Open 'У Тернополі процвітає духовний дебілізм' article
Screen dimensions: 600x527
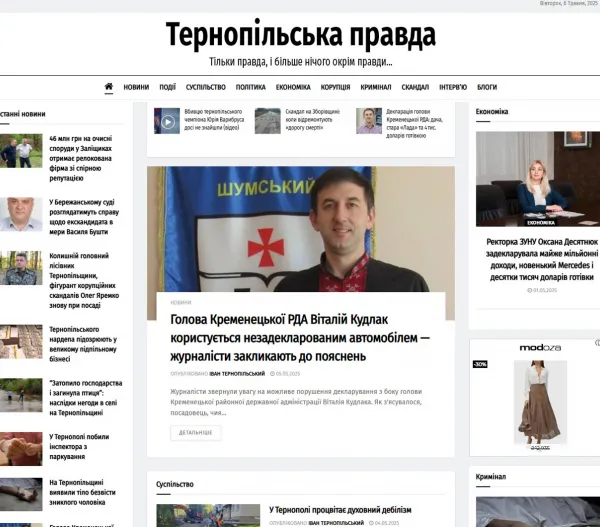point(340,510)
